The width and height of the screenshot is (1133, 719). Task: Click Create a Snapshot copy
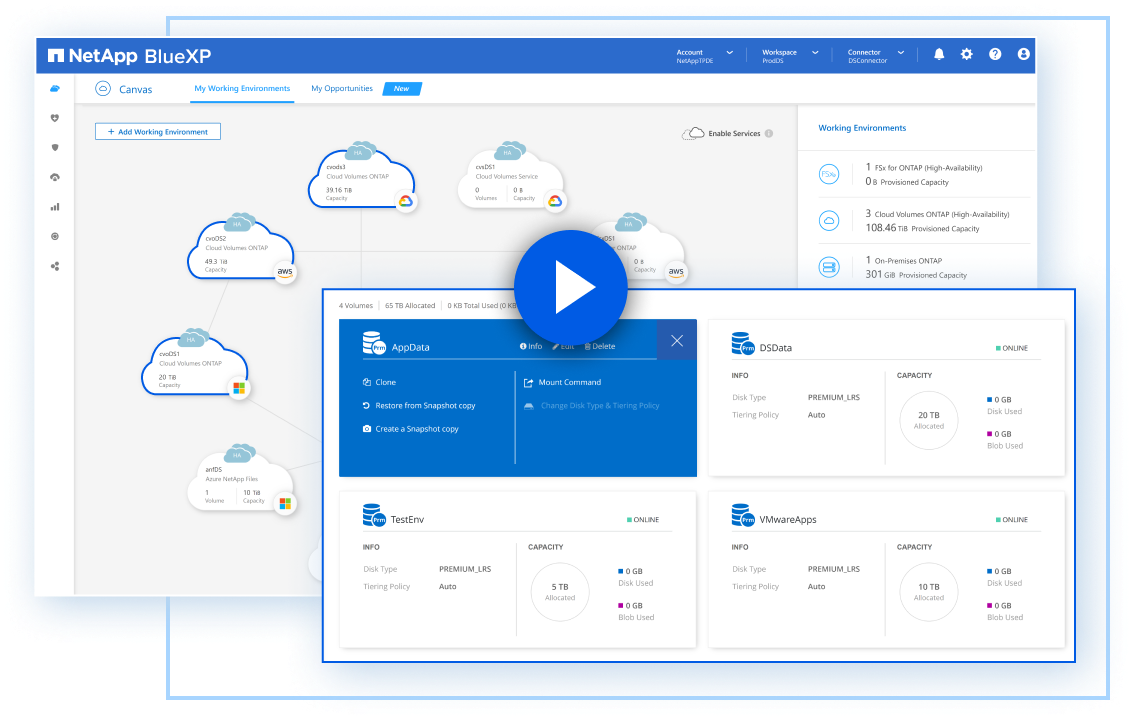click(x=416, y=429)
